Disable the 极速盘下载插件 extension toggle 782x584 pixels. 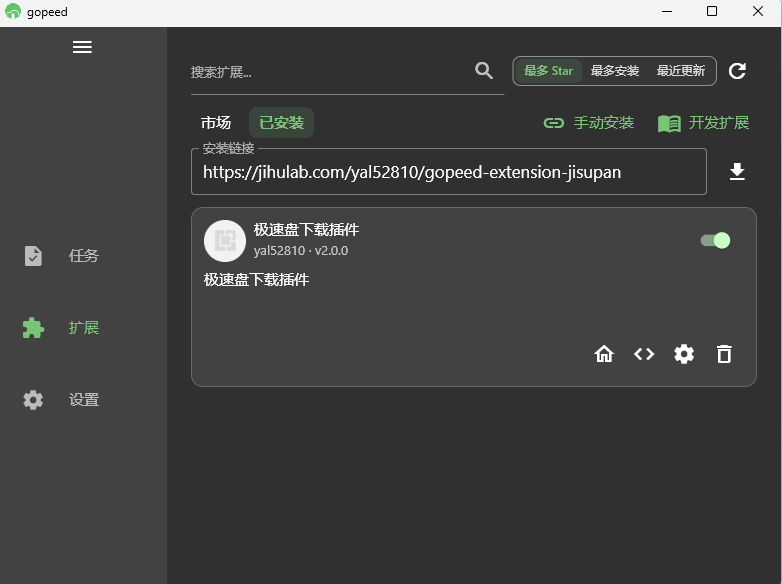715,240
